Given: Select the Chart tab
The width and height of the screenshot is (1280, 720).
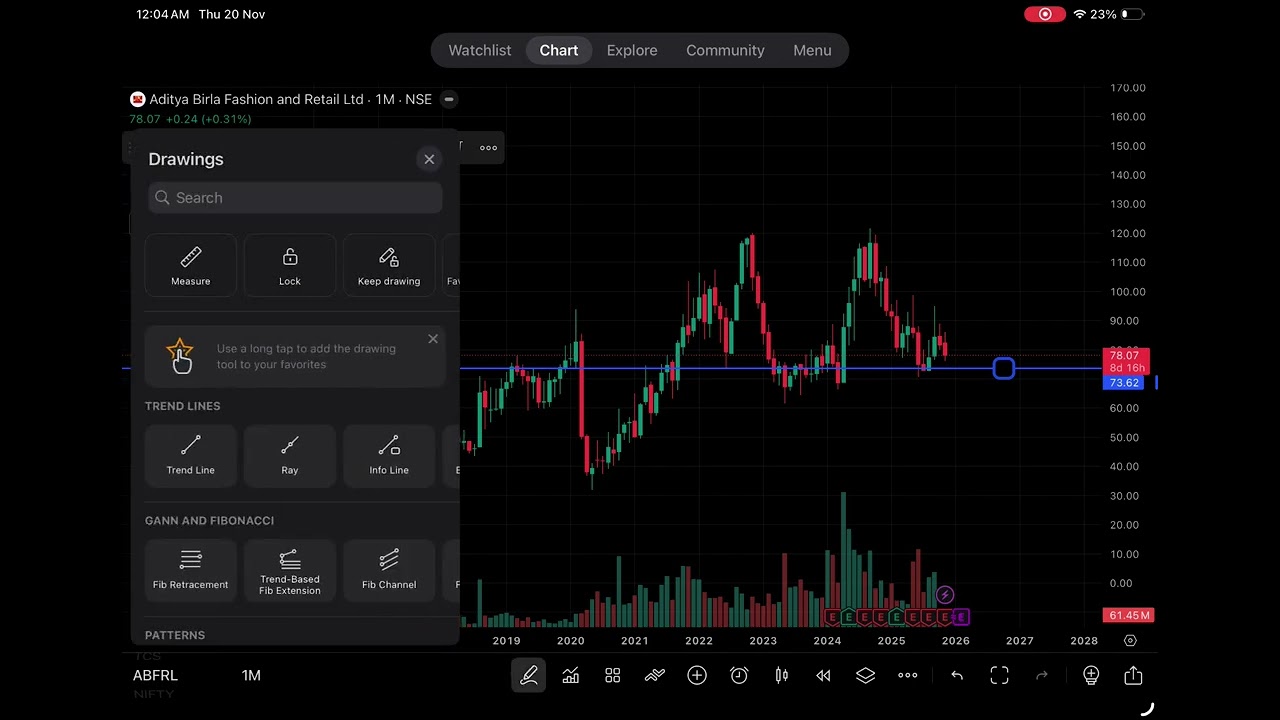Looking at the screenshot, I should point(559,50).
